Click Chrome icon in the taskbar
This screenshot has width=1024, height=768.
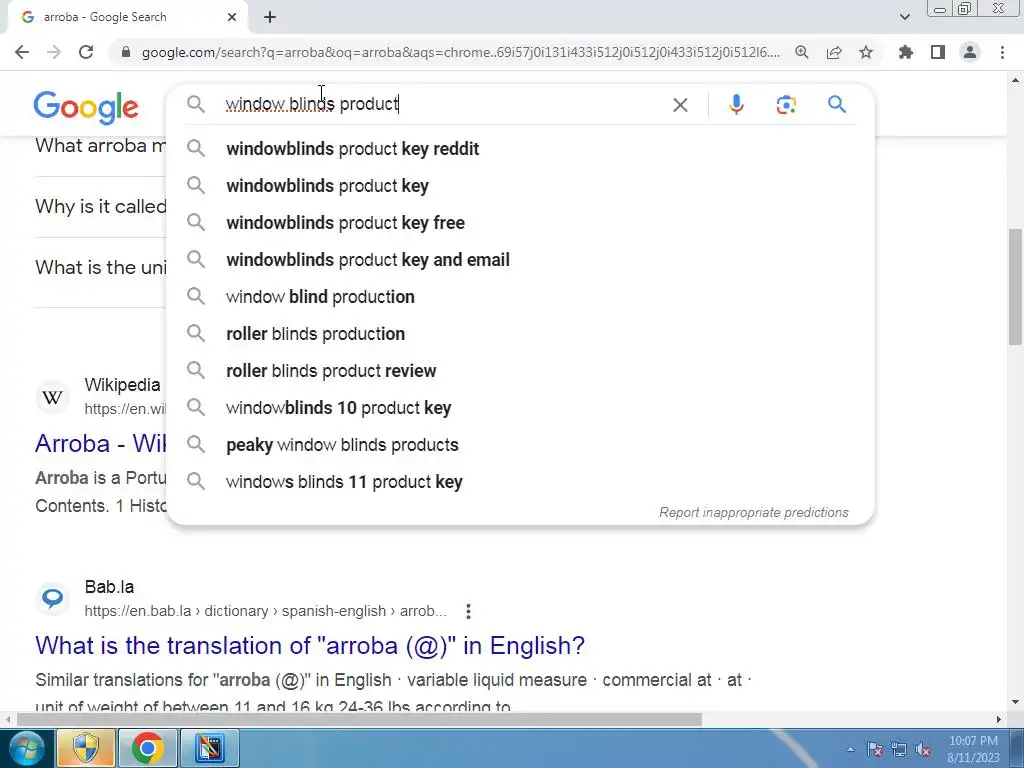pos(148,748)
